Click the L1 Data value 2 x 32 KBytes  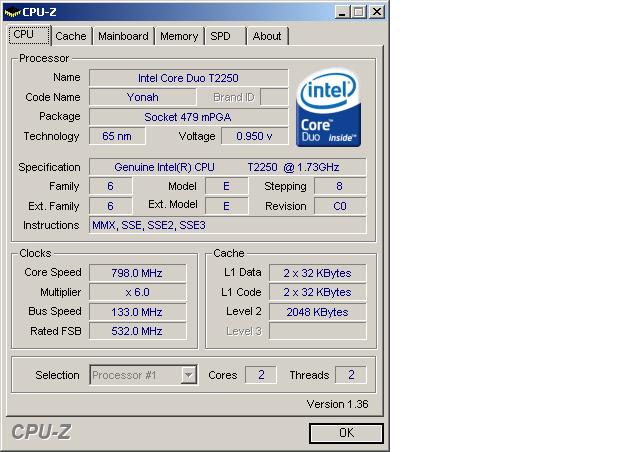tap(318, 273)
